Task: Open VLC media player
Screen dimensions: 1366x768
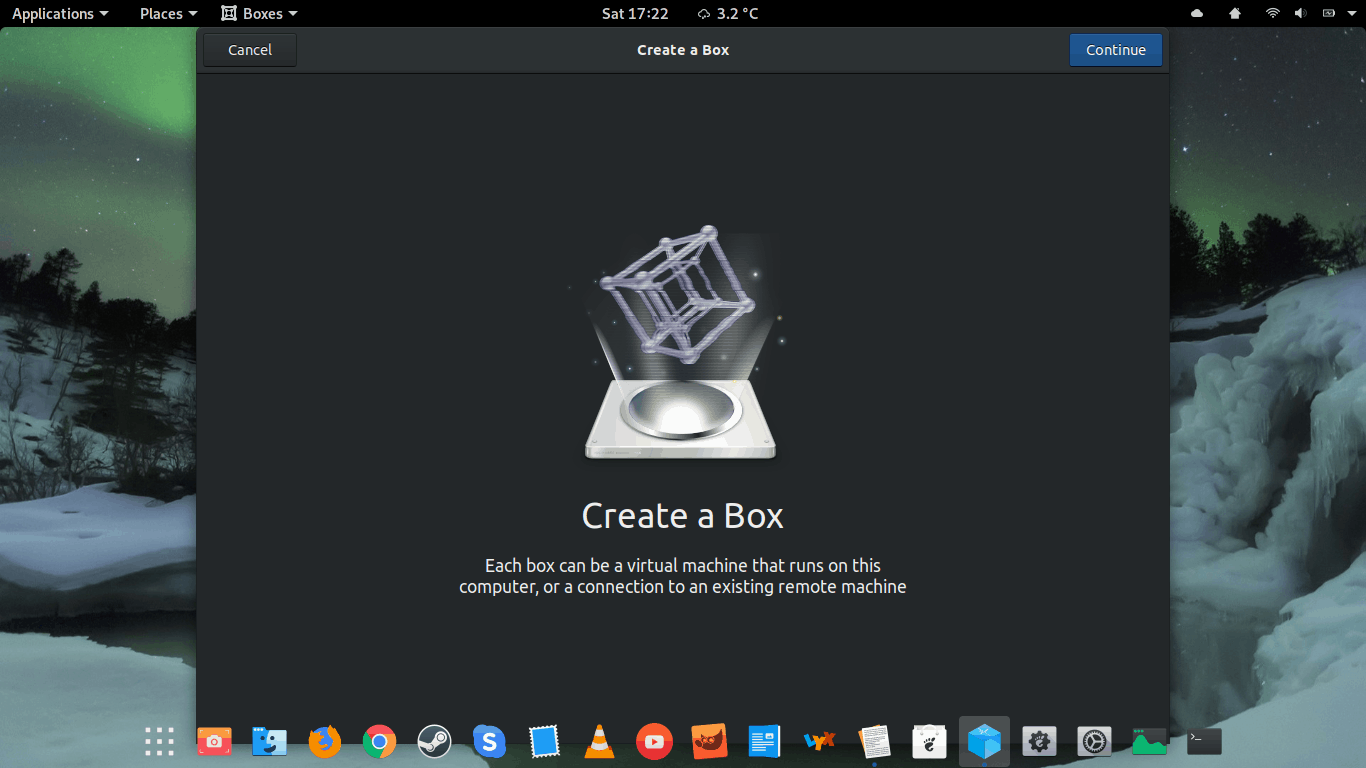Action: pos(599,741)
